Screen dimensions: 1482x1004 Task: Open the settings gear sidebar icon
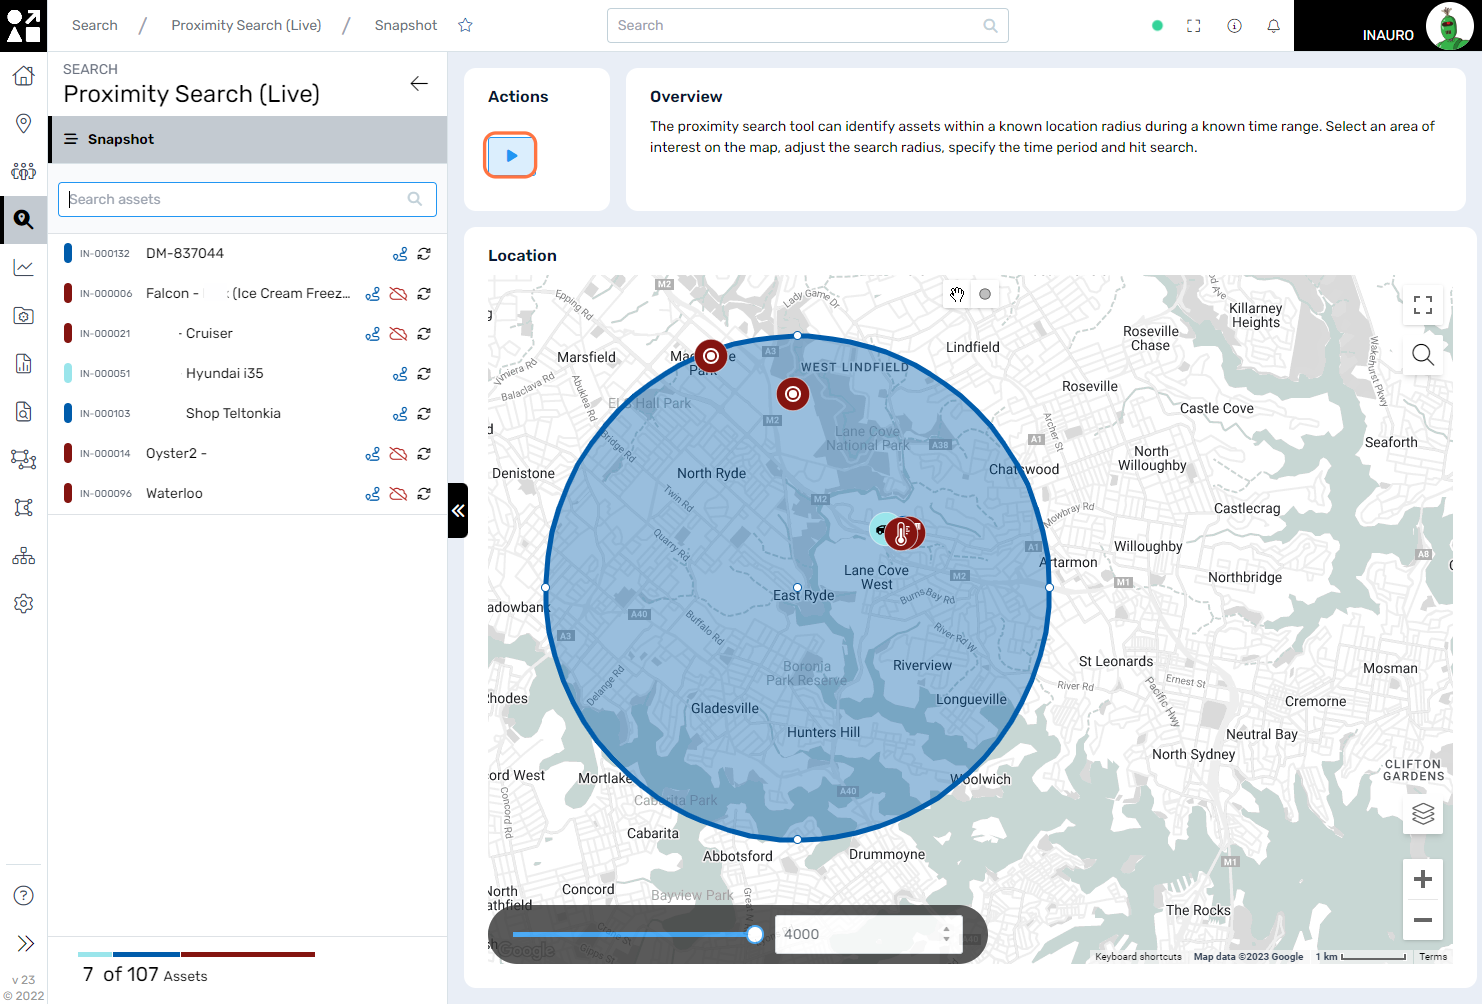click(x=23, y=604)
